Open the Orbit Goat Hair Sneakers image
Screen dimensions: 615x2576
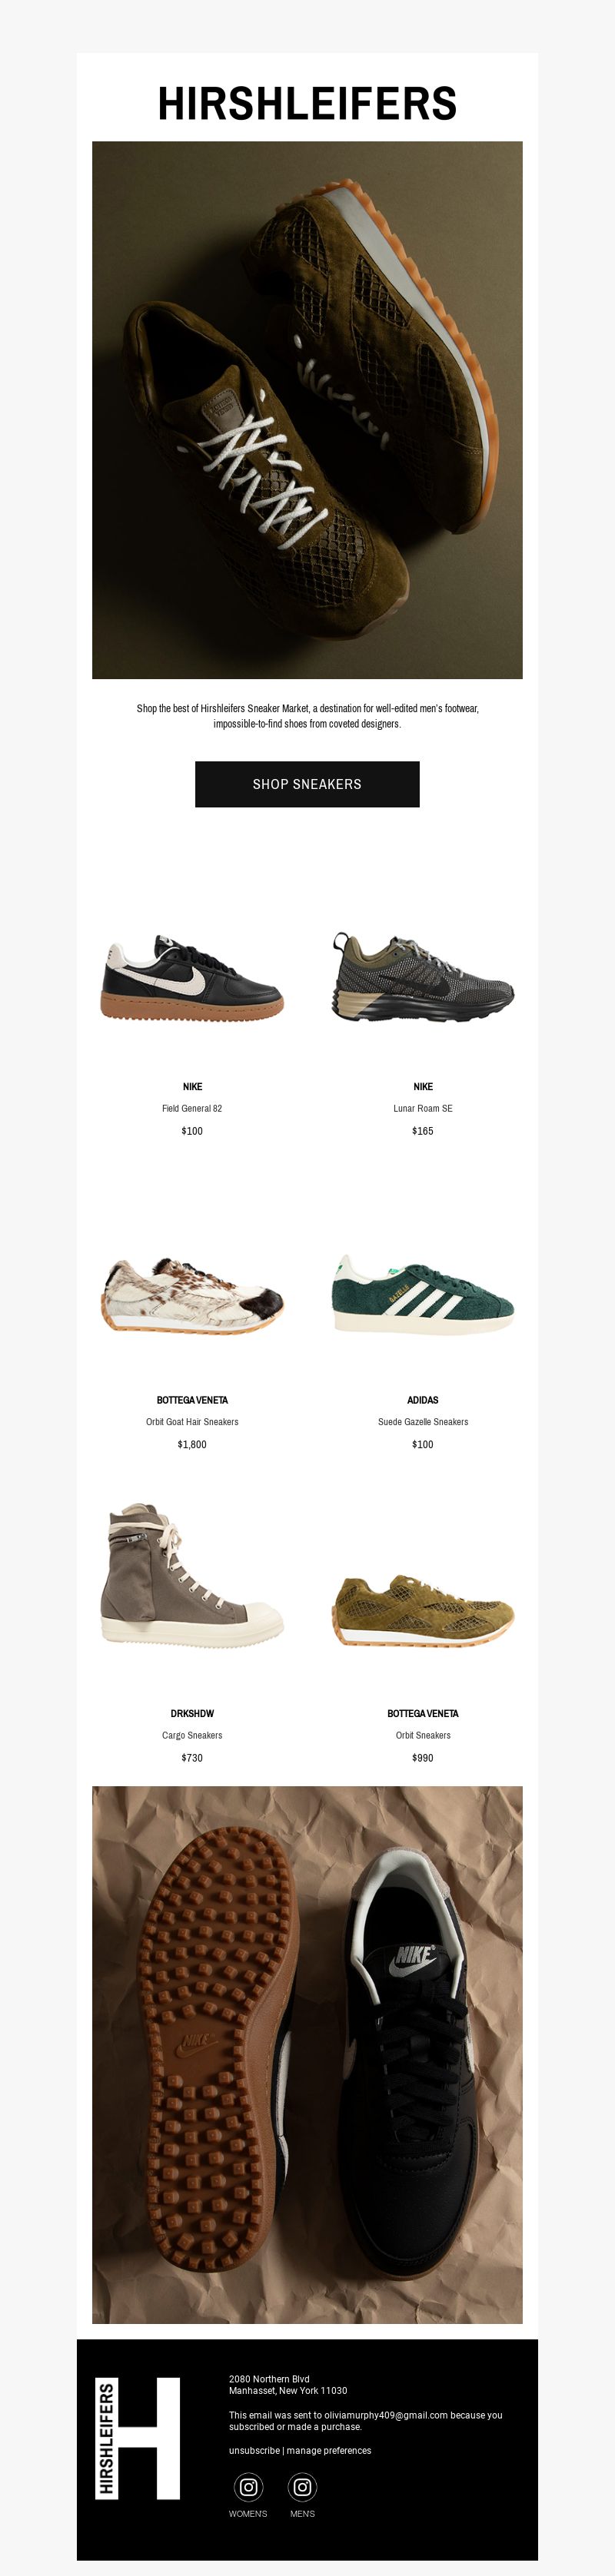tap(192, 1294)
